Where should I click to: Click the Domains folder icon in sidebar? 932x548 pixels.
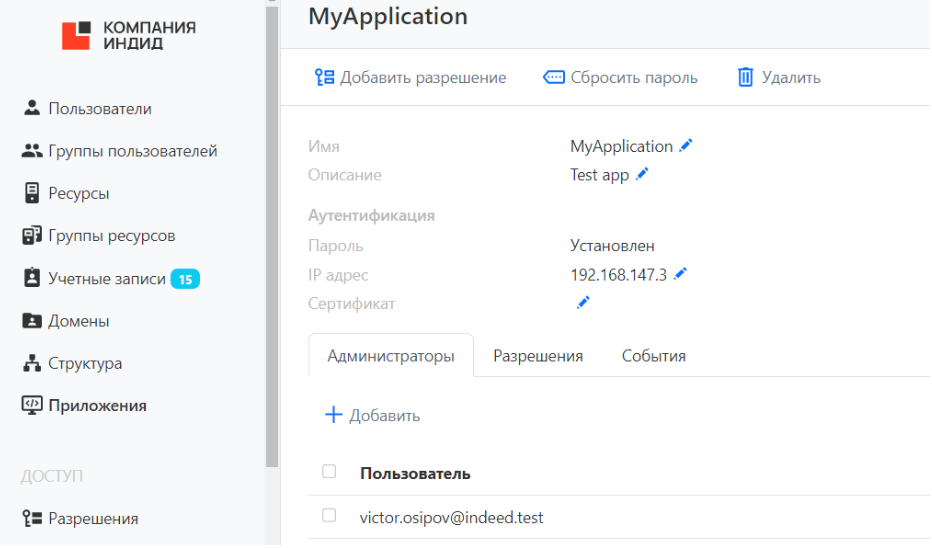click(x=31, y=321)
